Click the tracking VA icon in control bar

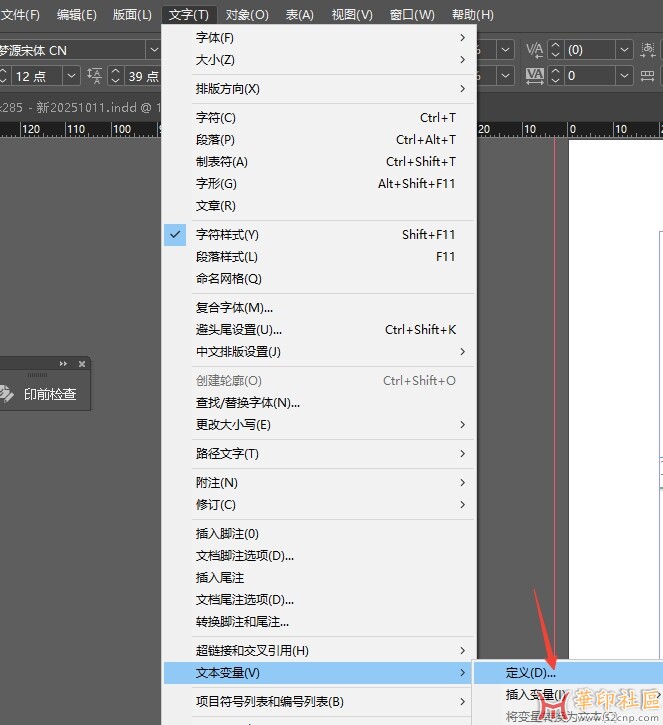coord(534,75)
